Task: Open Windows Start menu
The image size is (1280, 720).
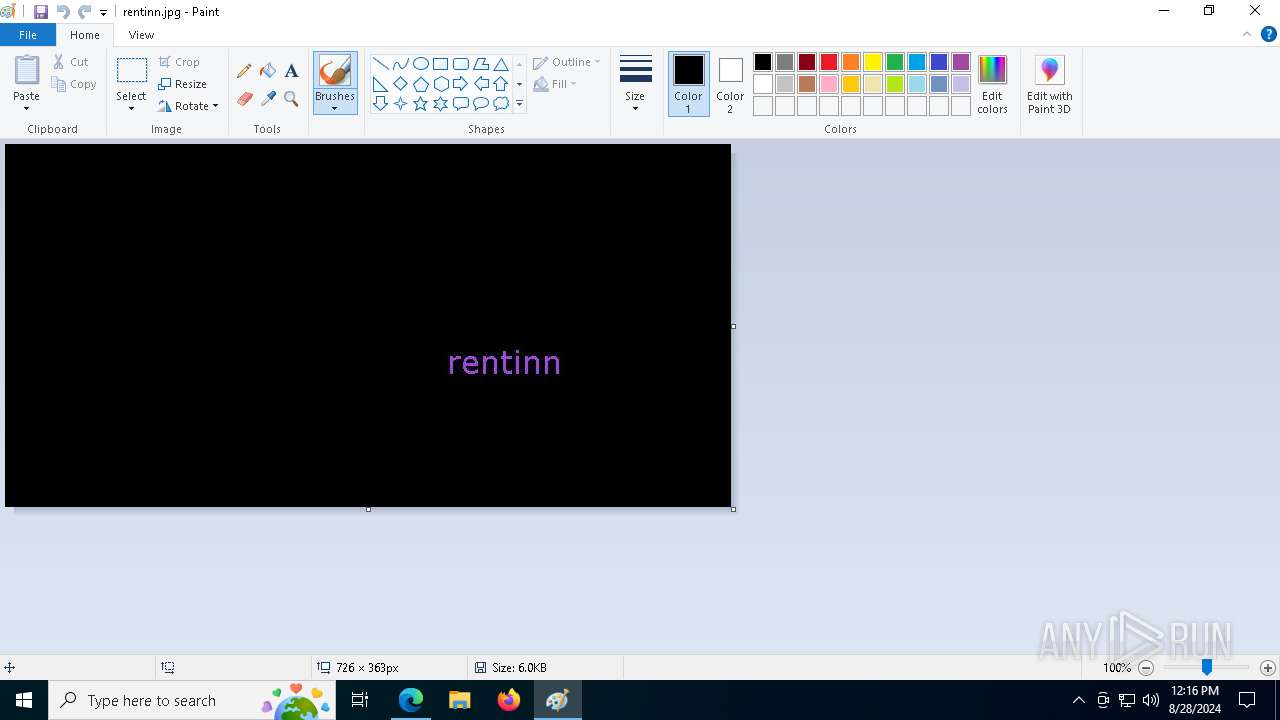Action: 24,700
